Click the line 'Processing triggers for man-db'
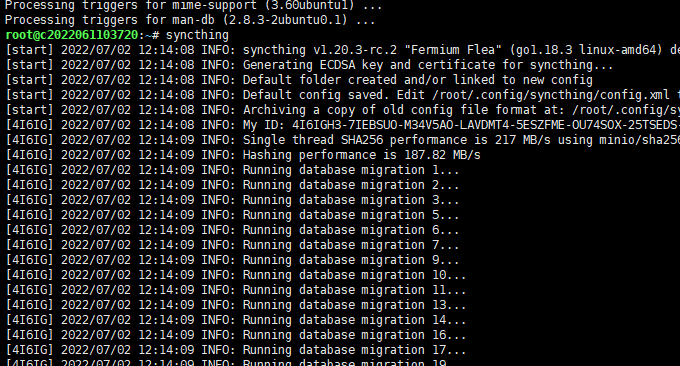680x366 pixels. coord(190,20)
